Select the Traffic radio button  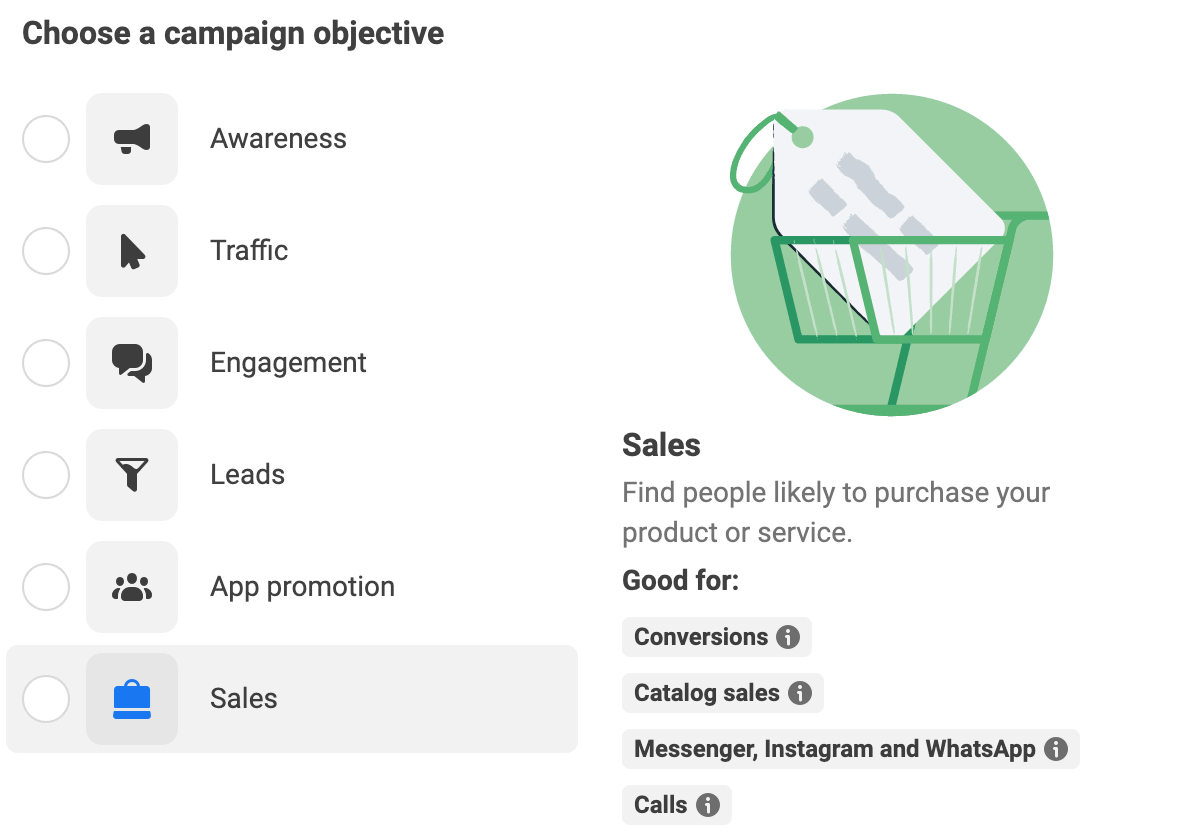[45, 251]
